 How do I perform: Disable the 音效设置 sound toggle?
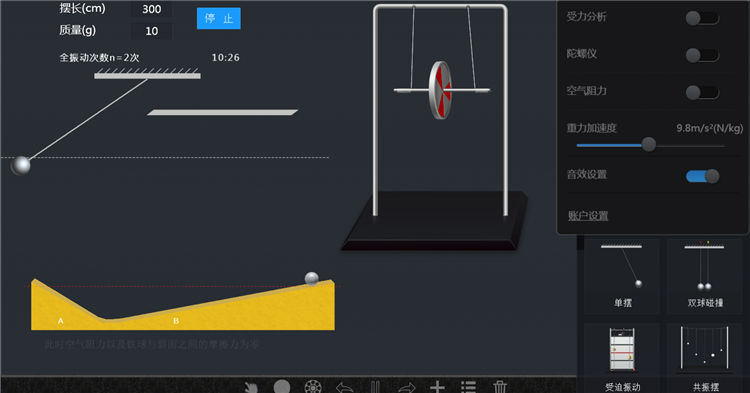702,176
